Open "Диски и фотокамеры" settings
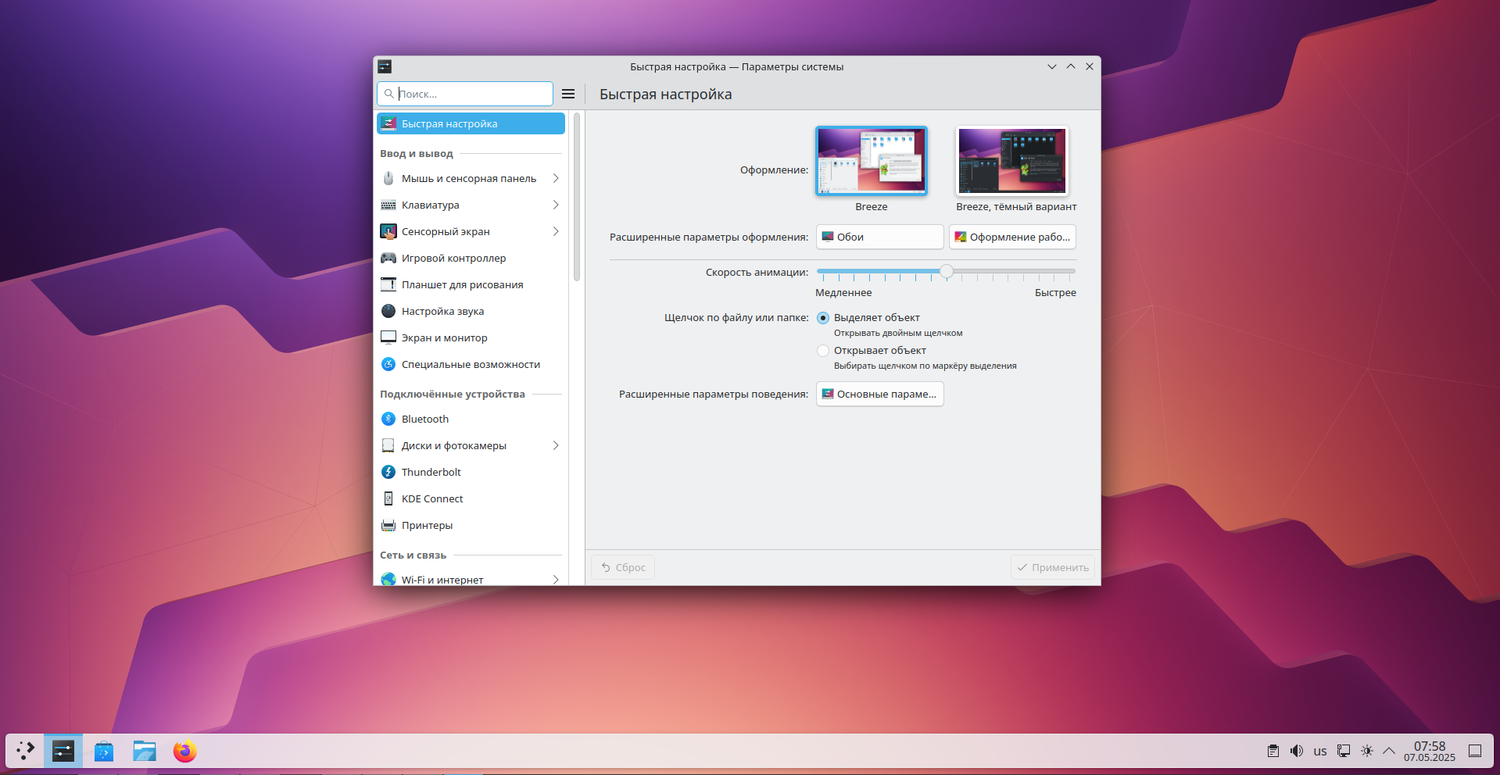Image resolution: width=1500 pixels, height=775 pixels. [471, 445]
